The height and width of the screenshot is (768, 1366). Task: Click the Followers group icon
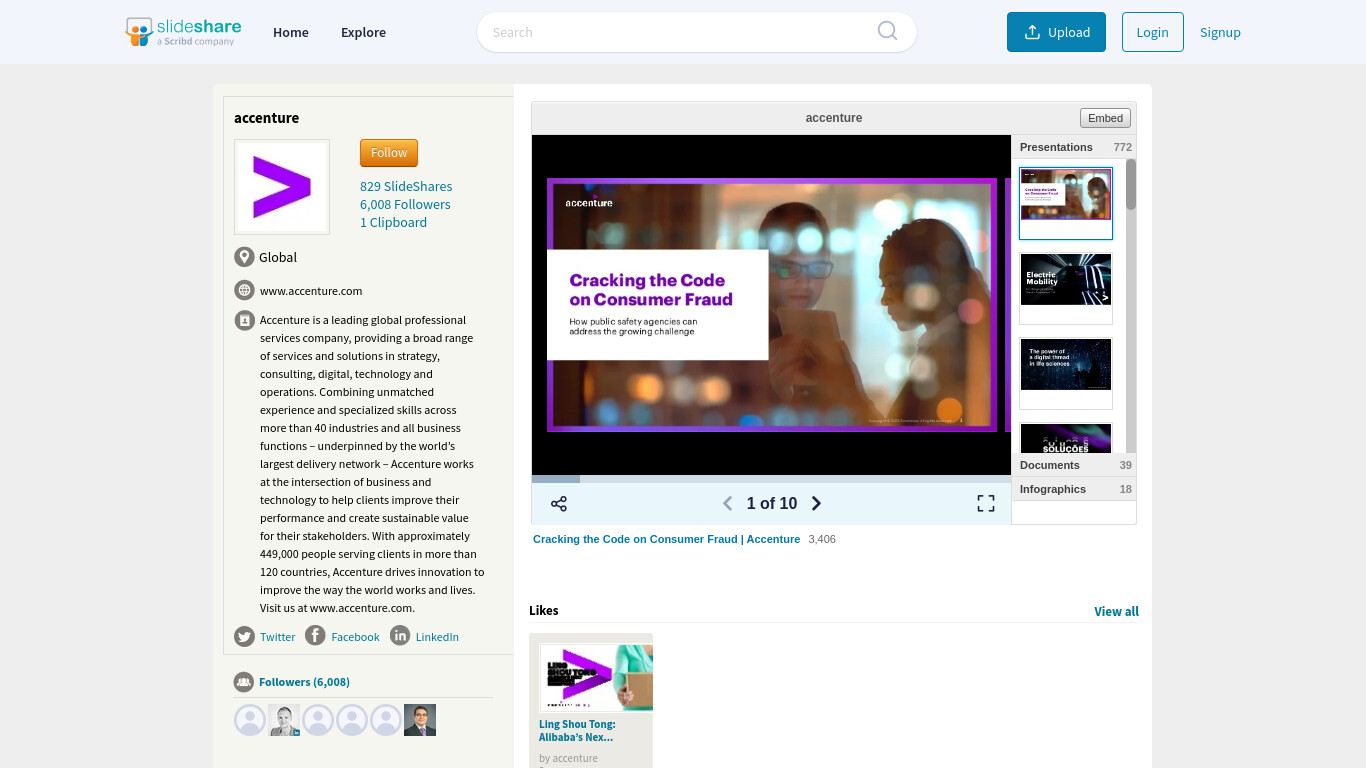point(244,682)
